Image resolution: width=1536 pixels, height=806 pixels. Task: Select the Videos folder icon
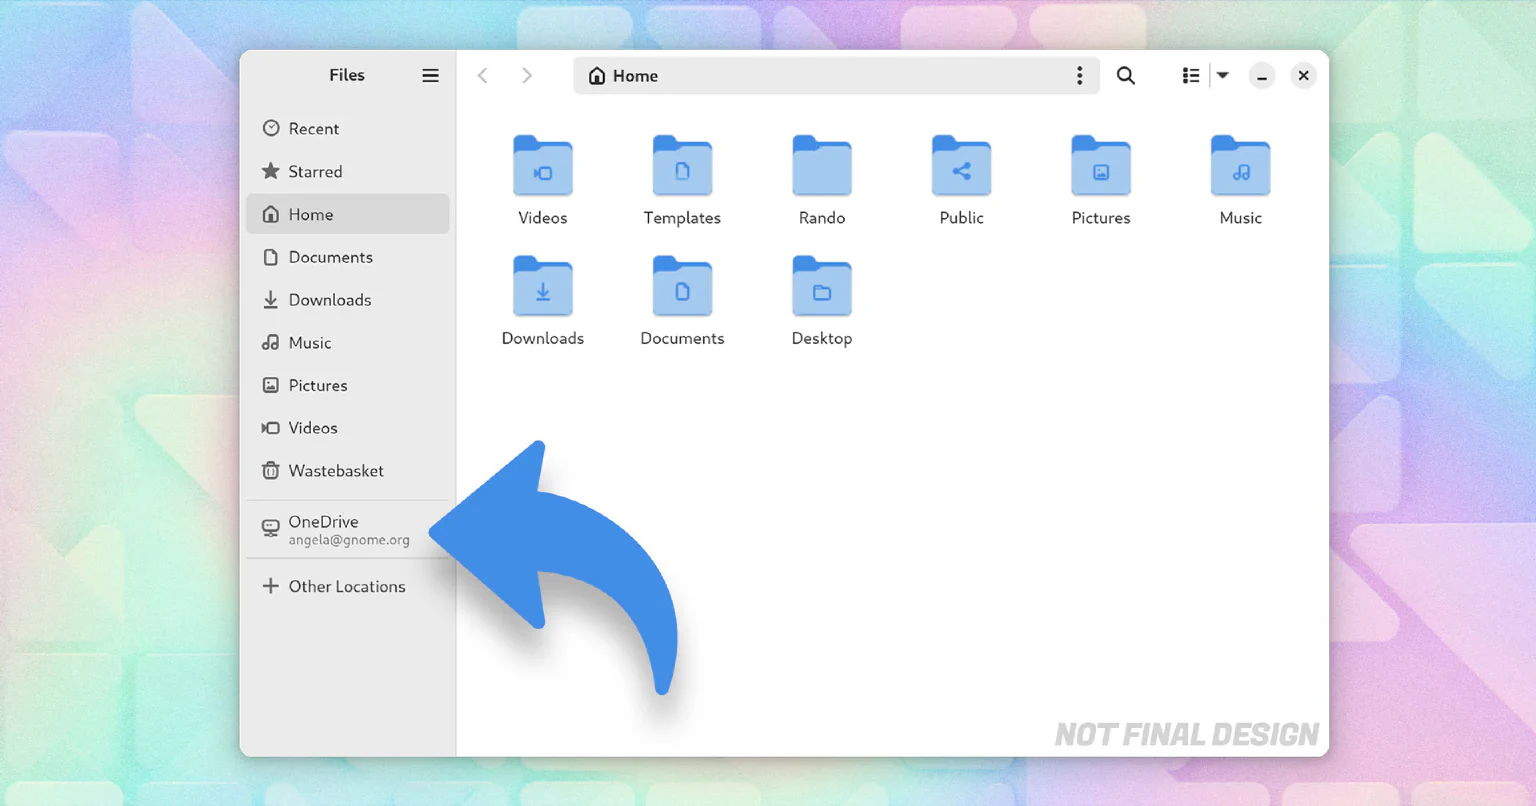(543, 166)
